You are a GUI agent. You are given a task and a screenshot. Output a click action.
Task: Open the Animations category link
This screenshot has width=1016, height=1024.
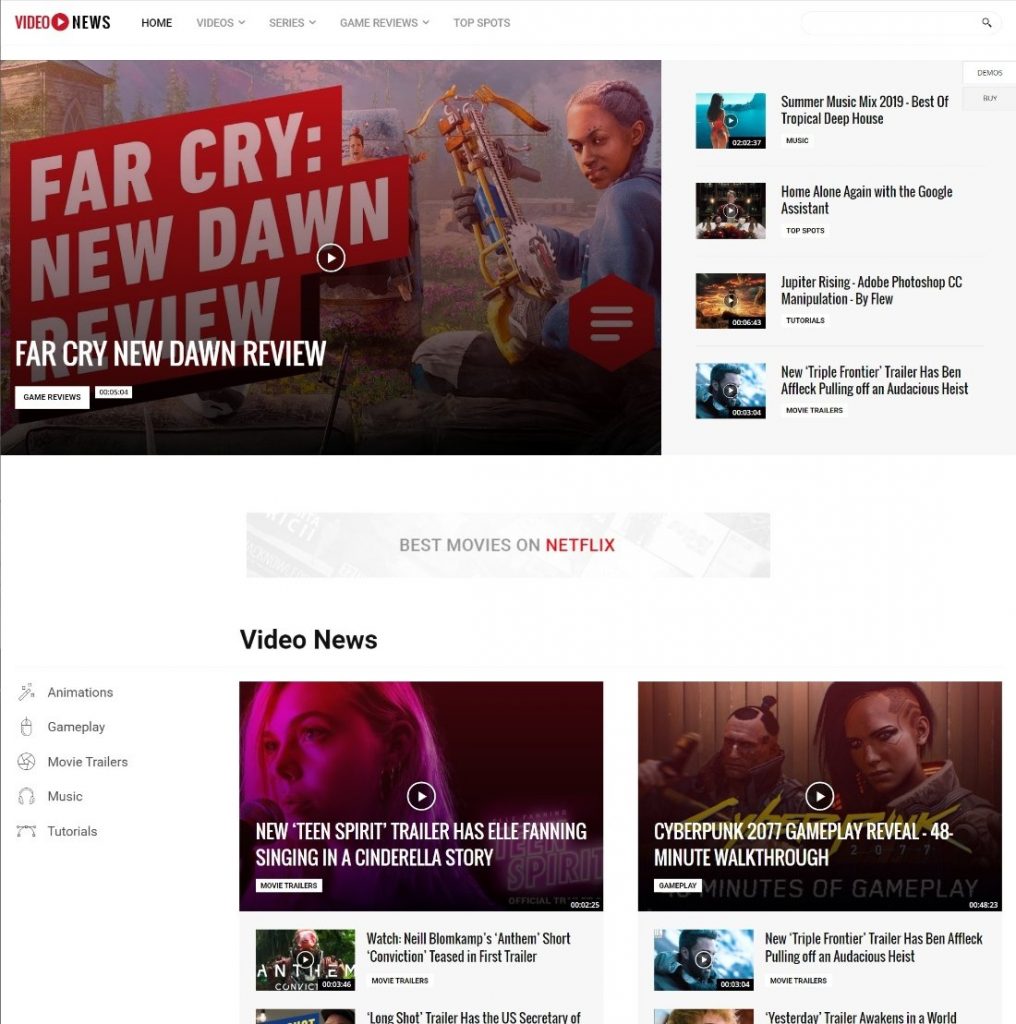pos(80,692)
